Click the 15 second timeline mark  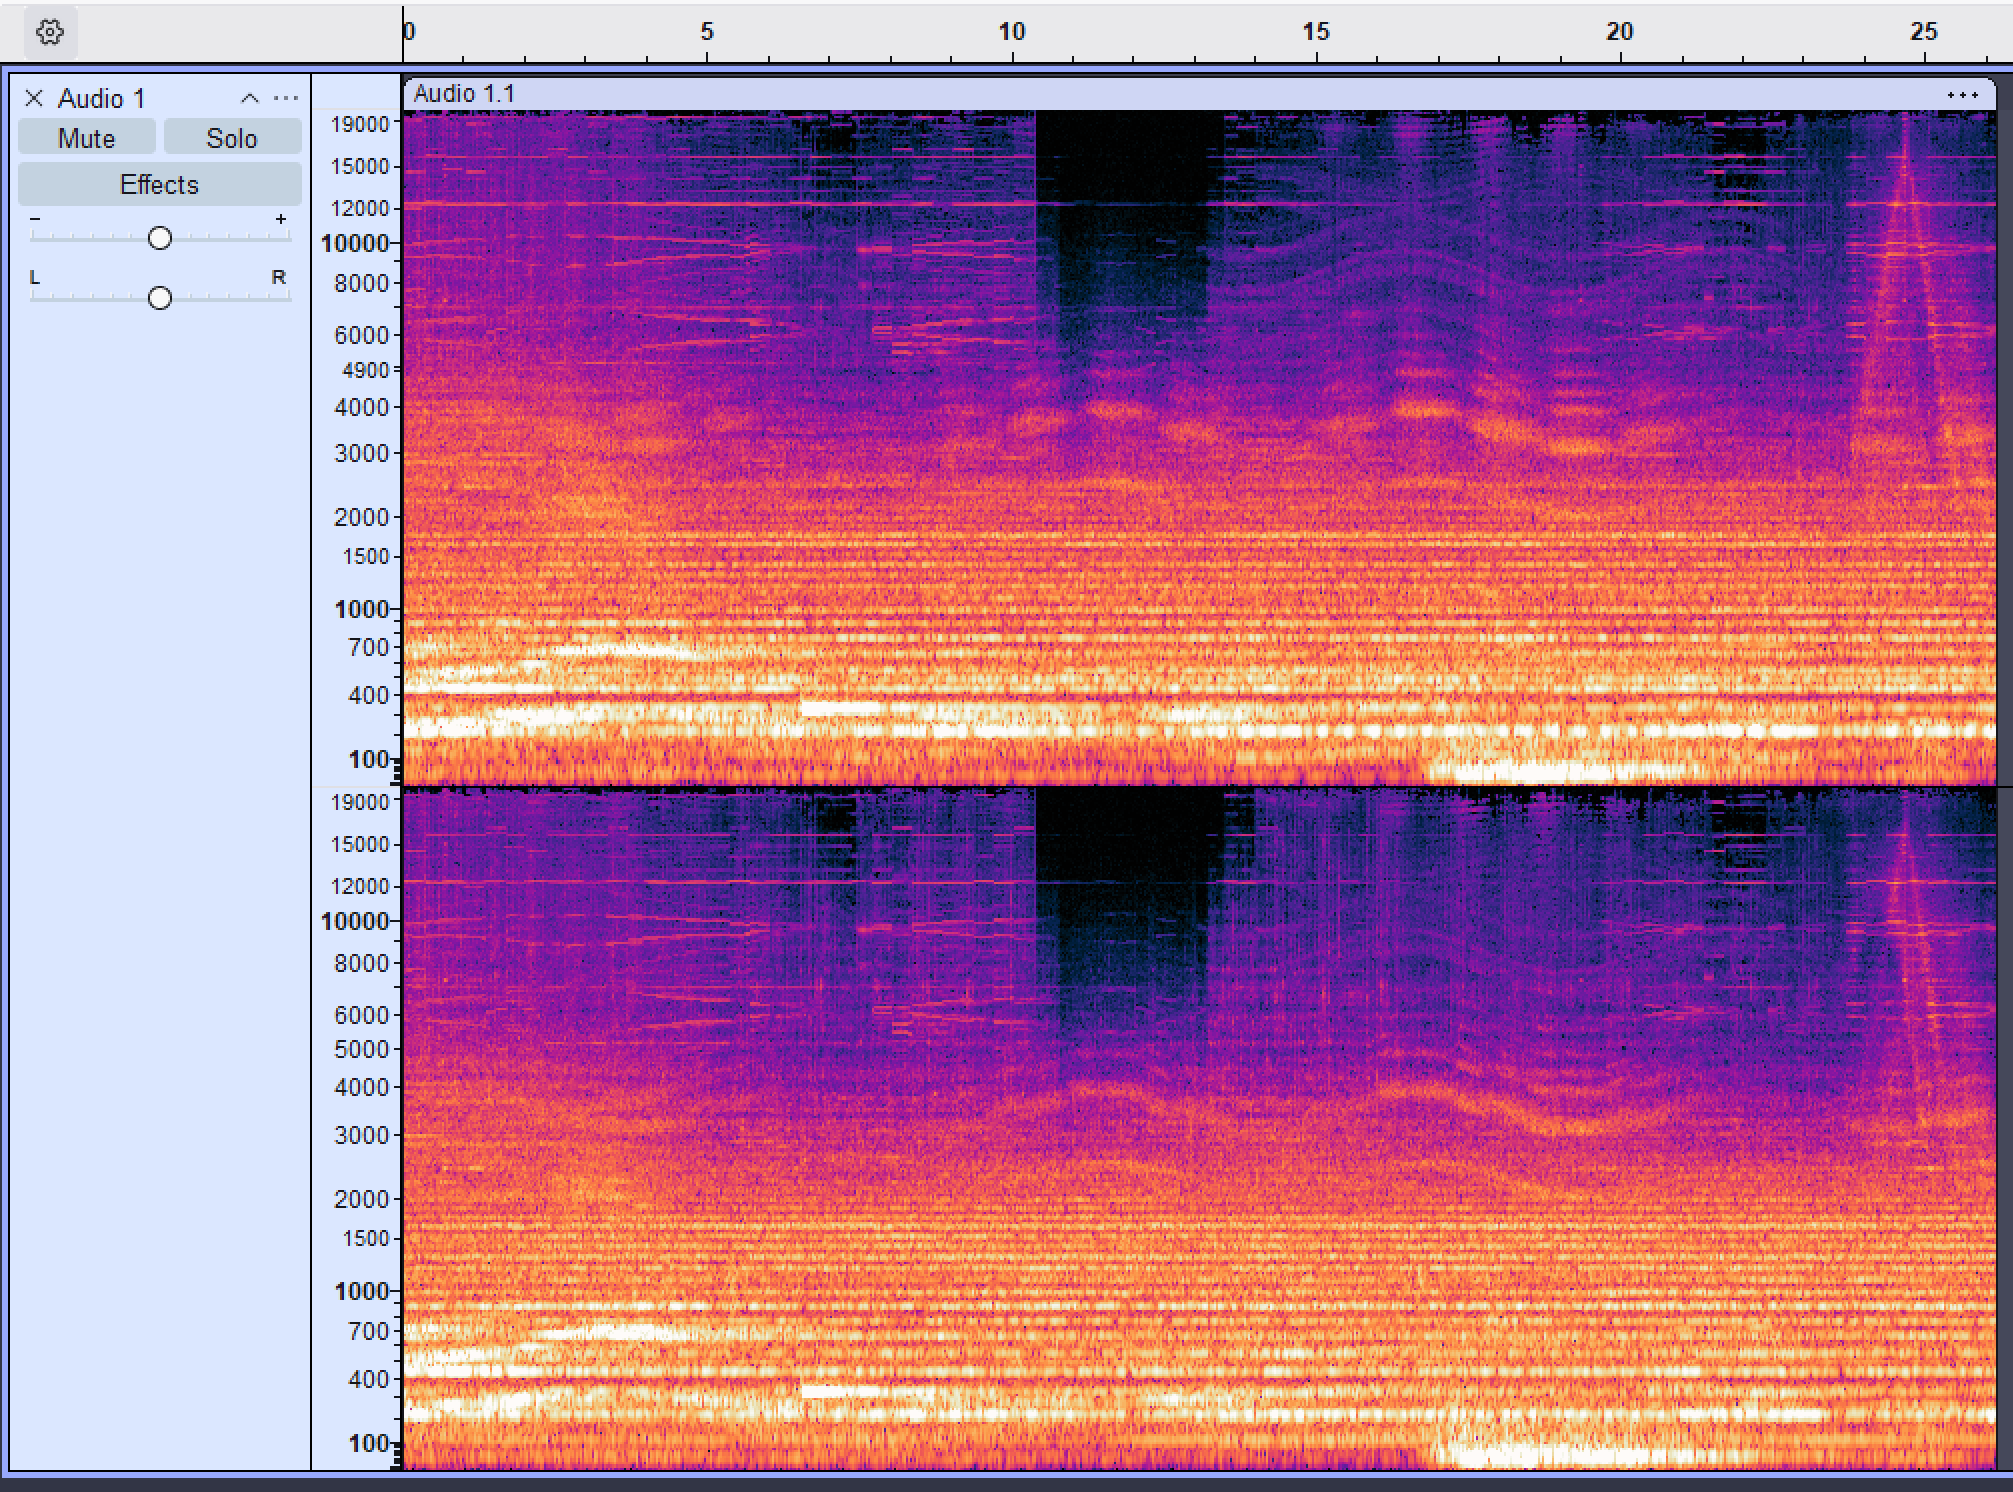point(1315,32)
